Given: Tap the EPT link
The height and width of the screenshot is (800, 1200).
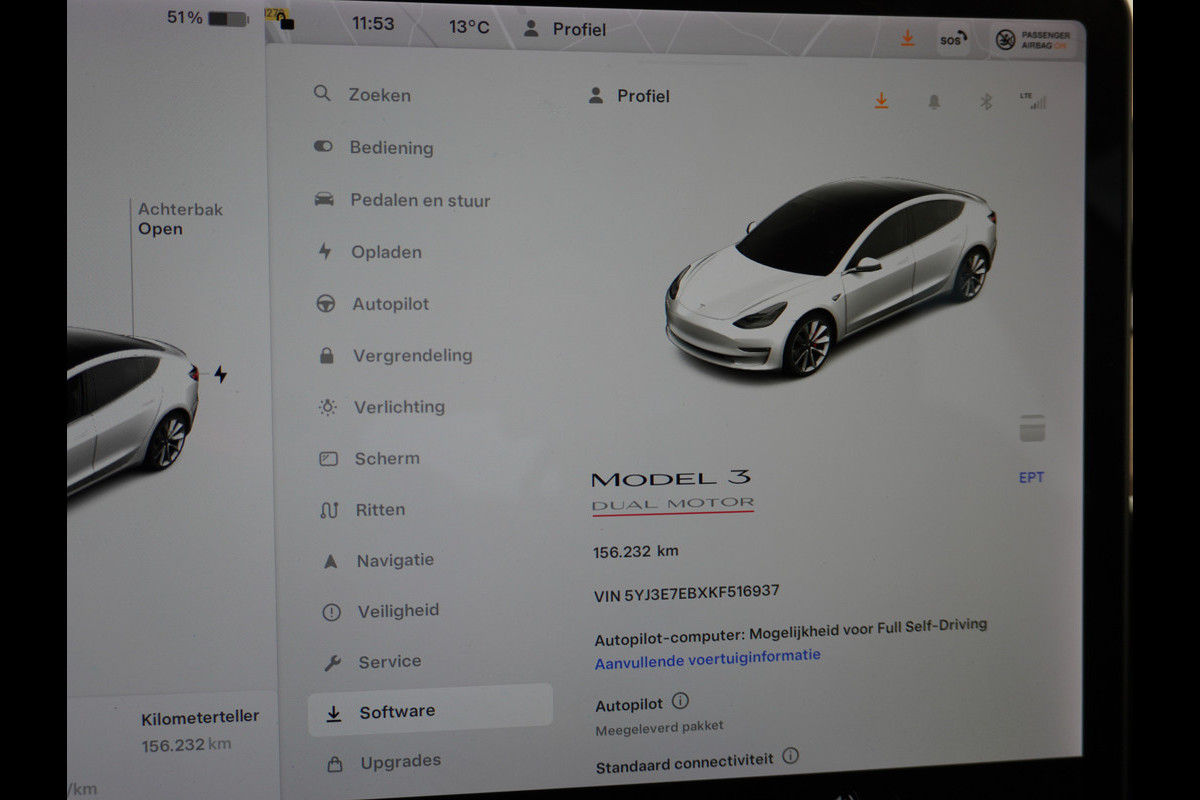Looking at the screenshot, I should pos(1031,478).
